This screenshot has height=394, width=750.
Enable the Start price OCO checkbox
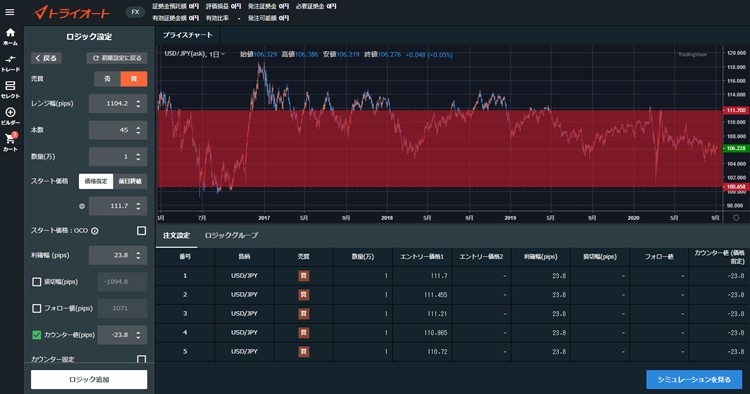[x=142, y=230]
